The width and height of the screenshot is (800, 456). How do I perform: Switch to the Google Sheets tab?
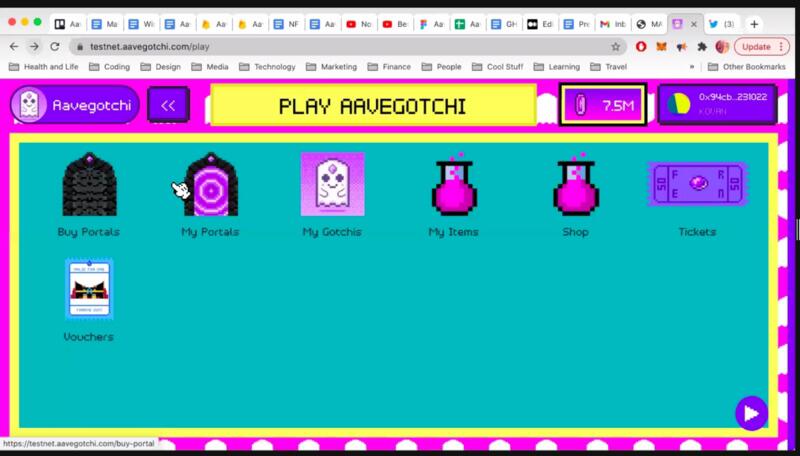coord(467,24)
